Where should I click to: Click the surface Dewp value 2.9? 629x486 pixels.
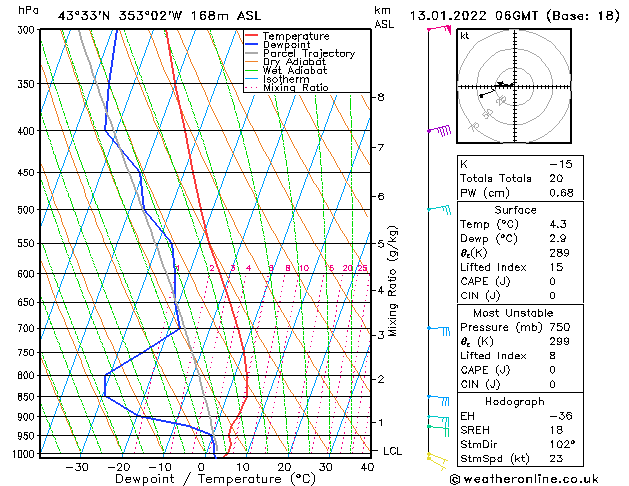(558, 239)
